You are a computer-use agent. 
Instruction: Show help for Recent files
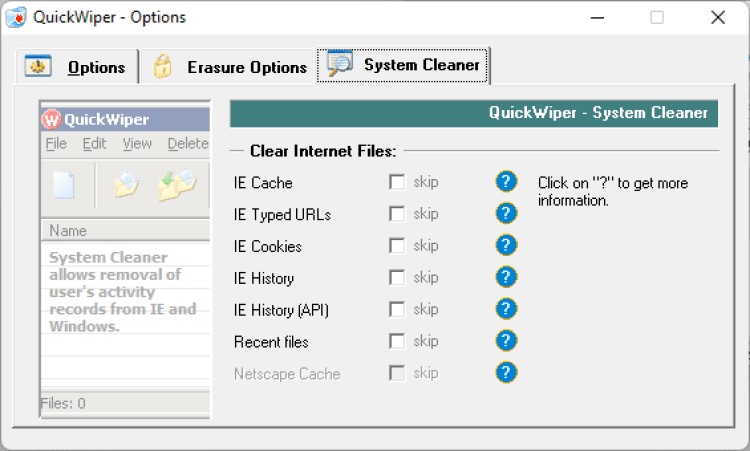[x=507, y=341]
